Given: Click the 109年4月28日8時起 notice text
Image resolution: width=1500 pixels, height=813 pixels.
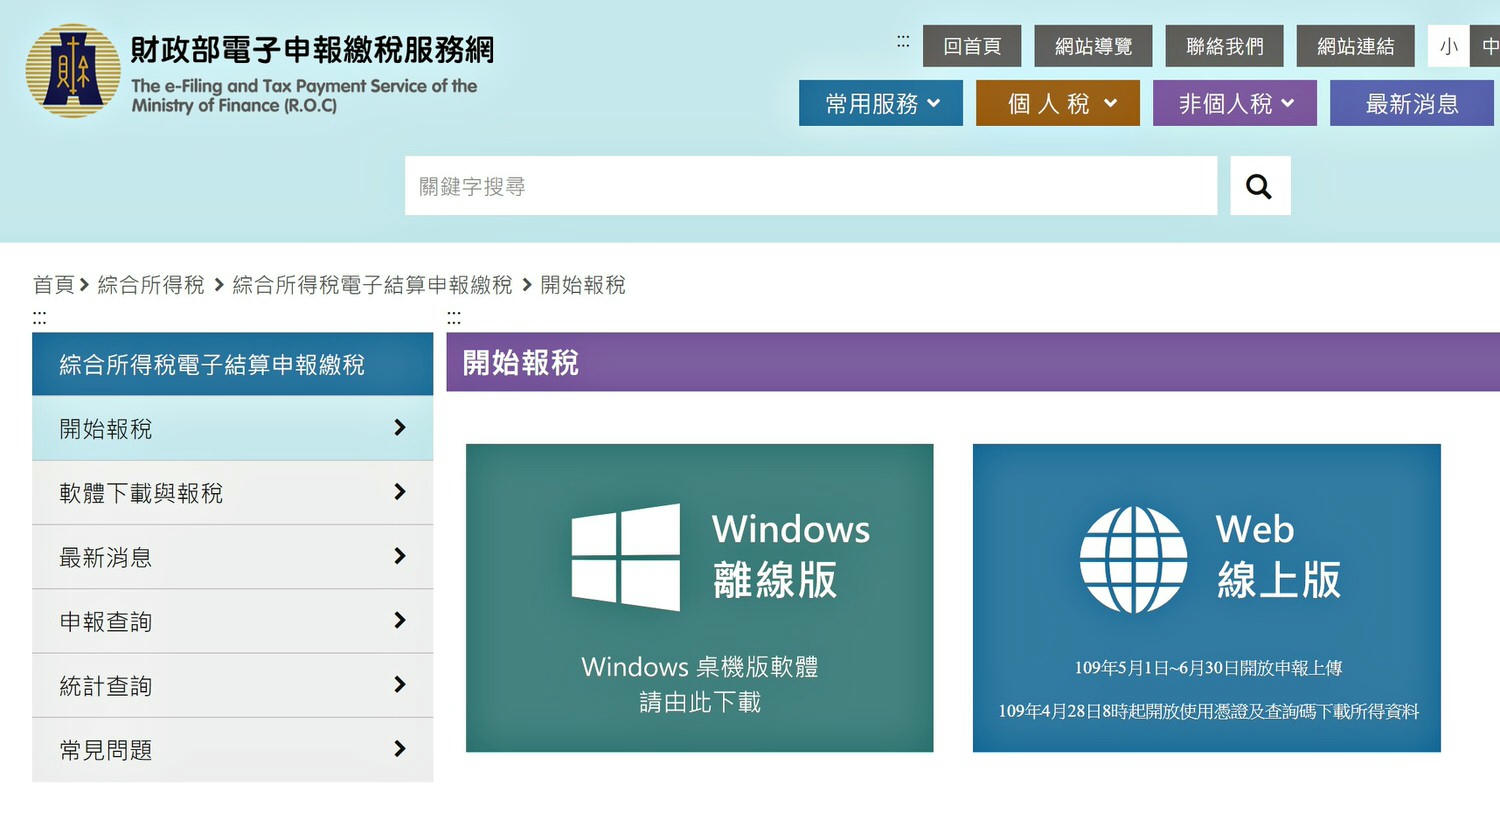Looking at the screenshot, I should pyautogui.click(x=1208, y=711).
